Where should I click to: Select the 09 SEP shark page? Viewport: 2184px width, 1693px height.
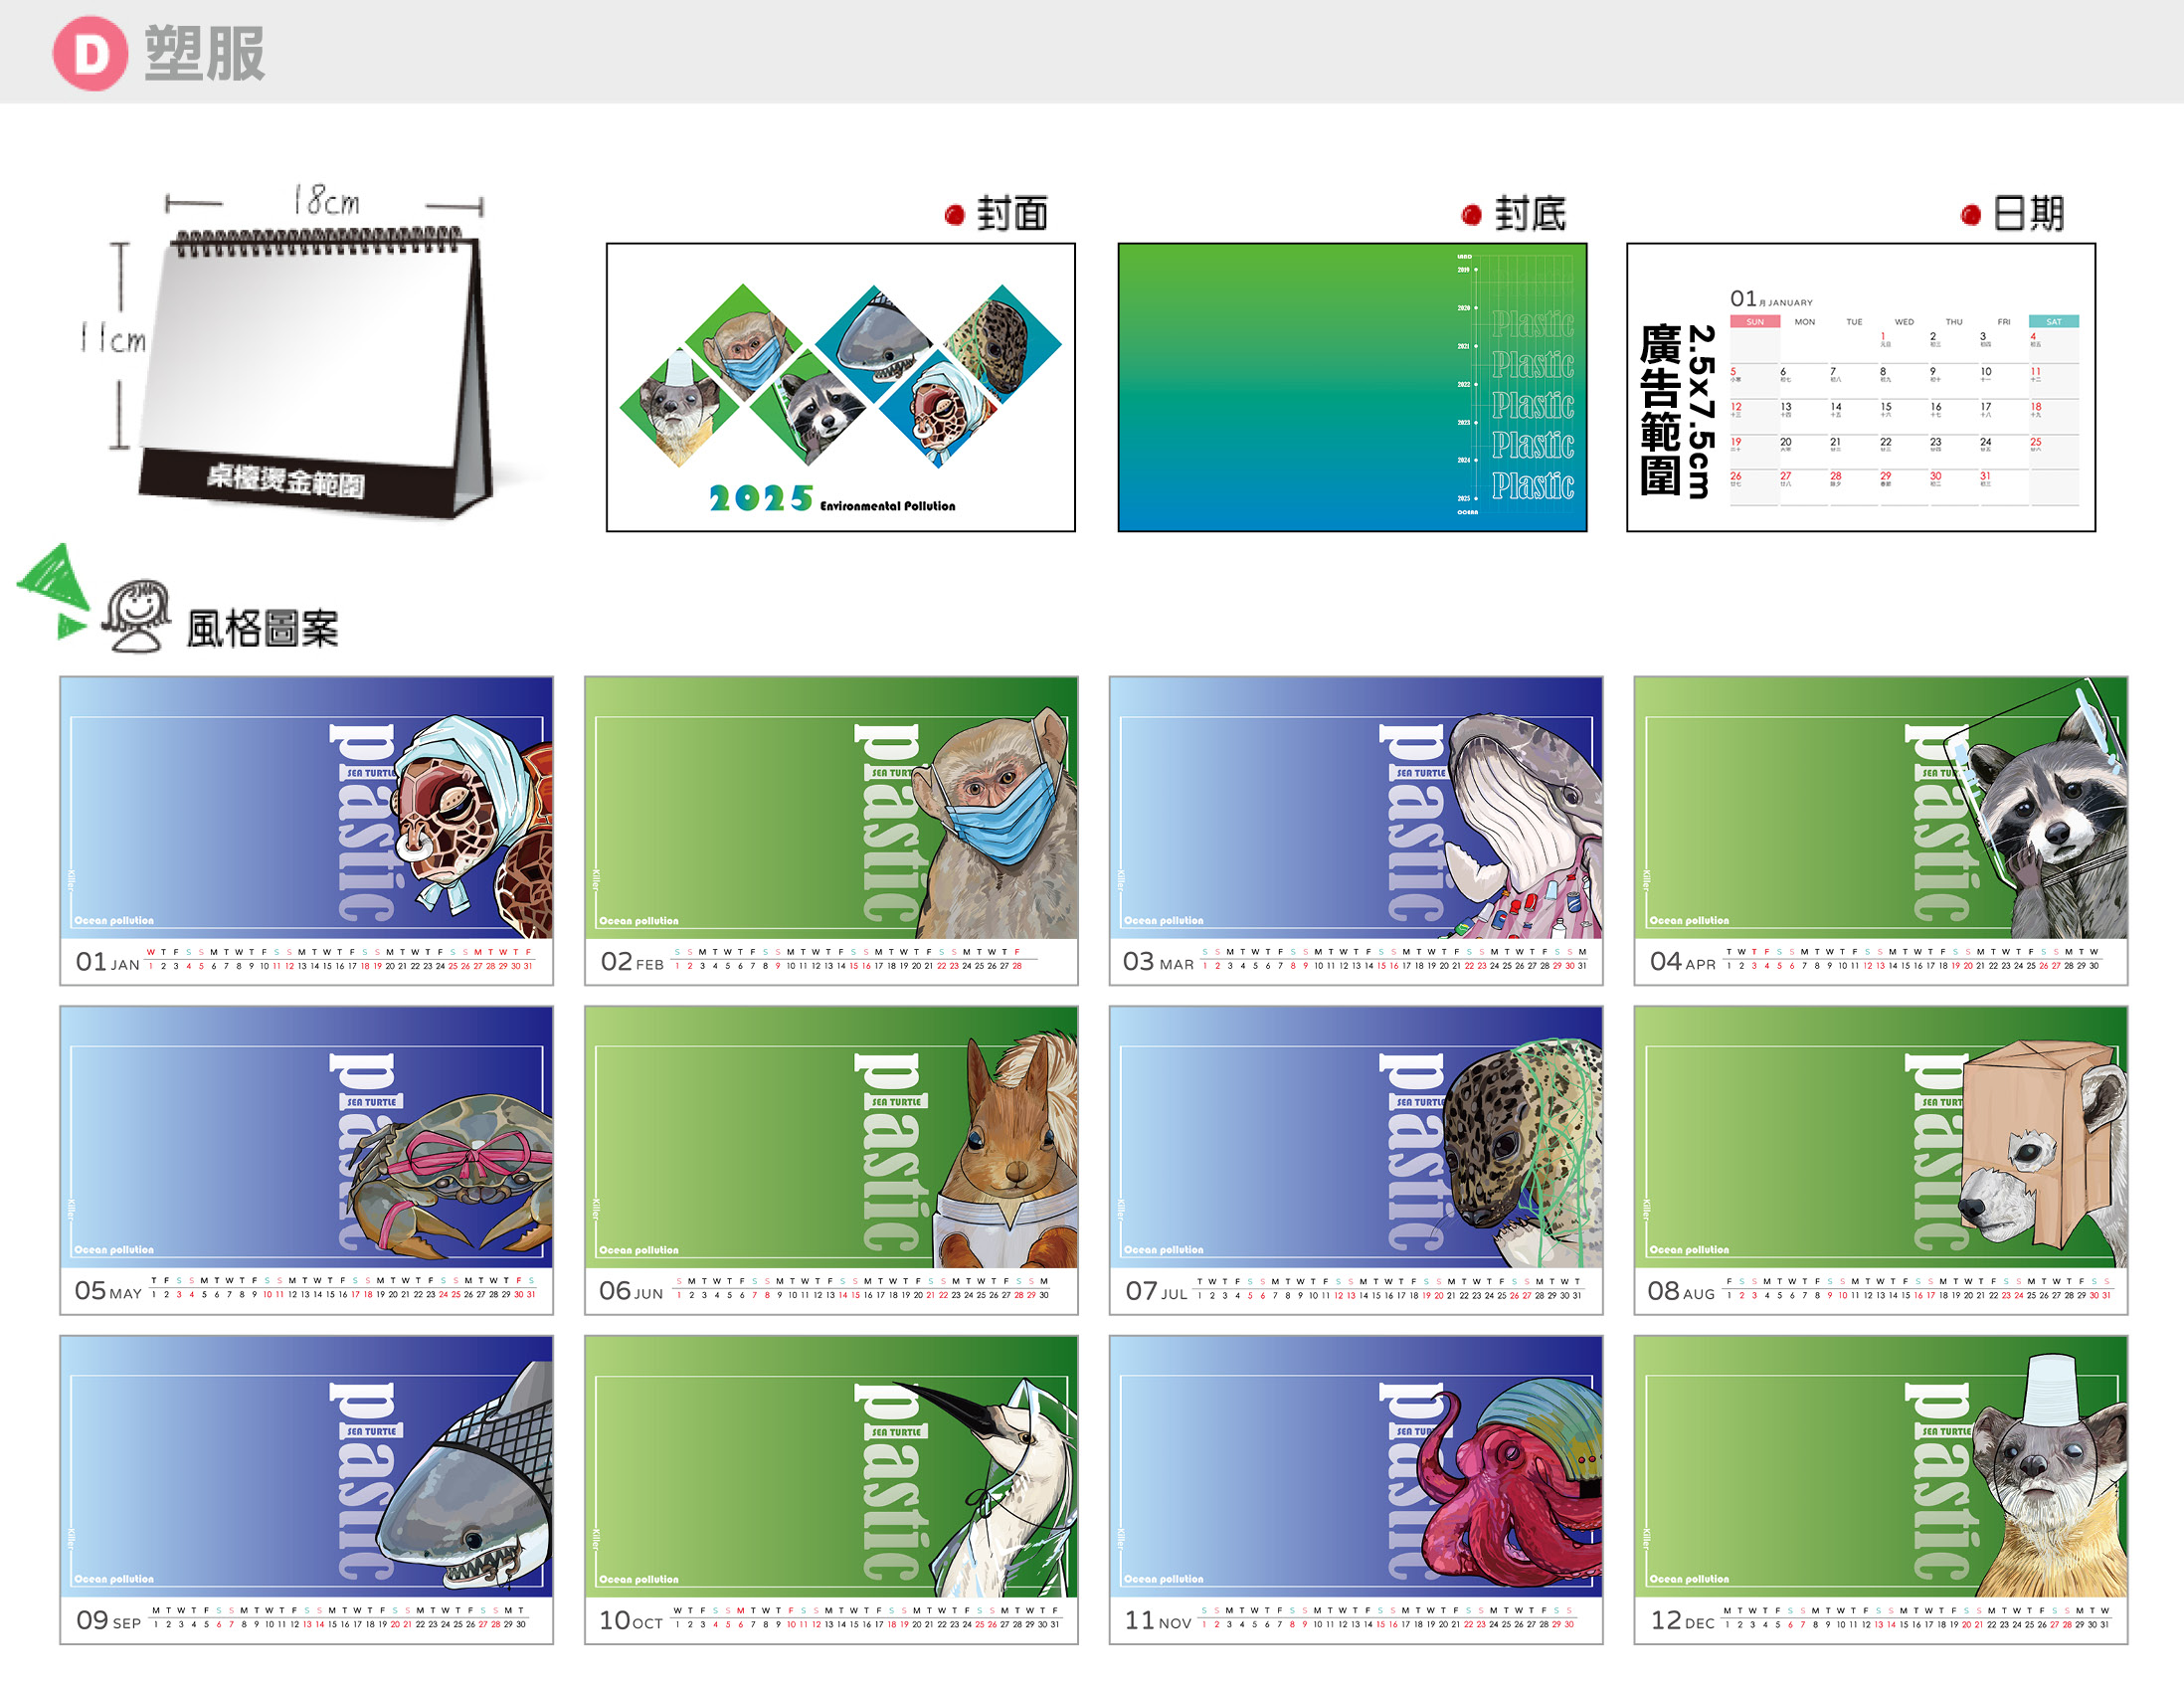click(x=306, y=1489)
